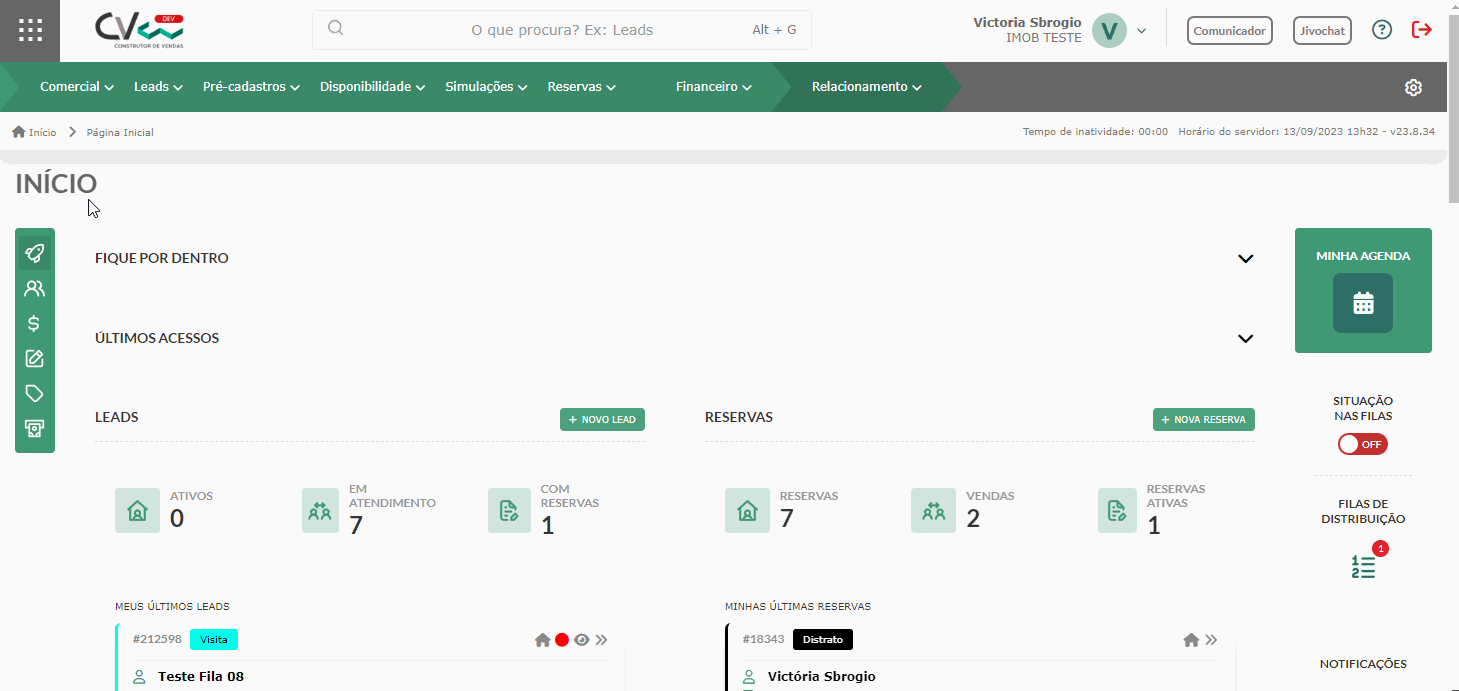1459x691 pixels.
Task: Expand the Últimos Acessos section
Action: pos(1245,339)
